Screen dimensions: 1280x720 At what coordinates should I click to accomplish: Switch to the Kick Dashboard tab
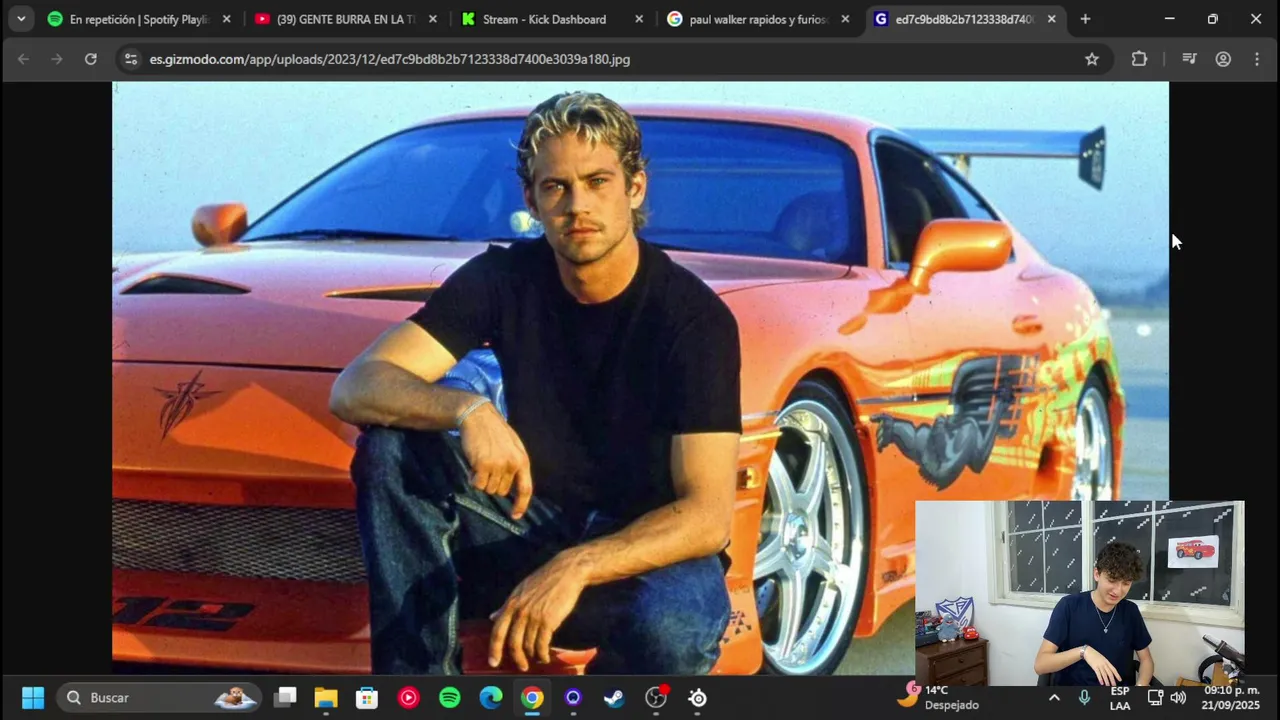(x=553, y=19)
